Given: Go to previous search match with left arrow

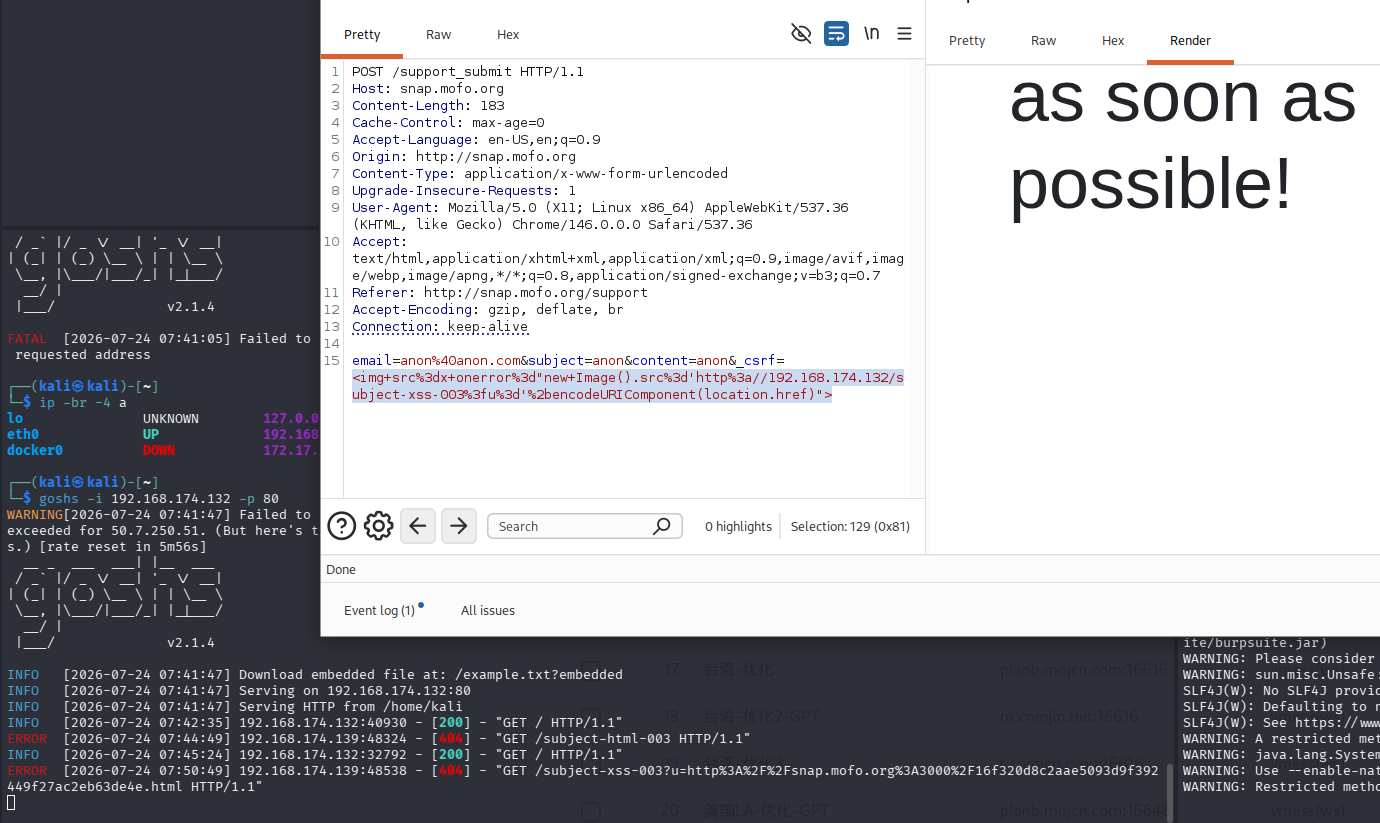Looking at the screenshot, I should 418,526.
